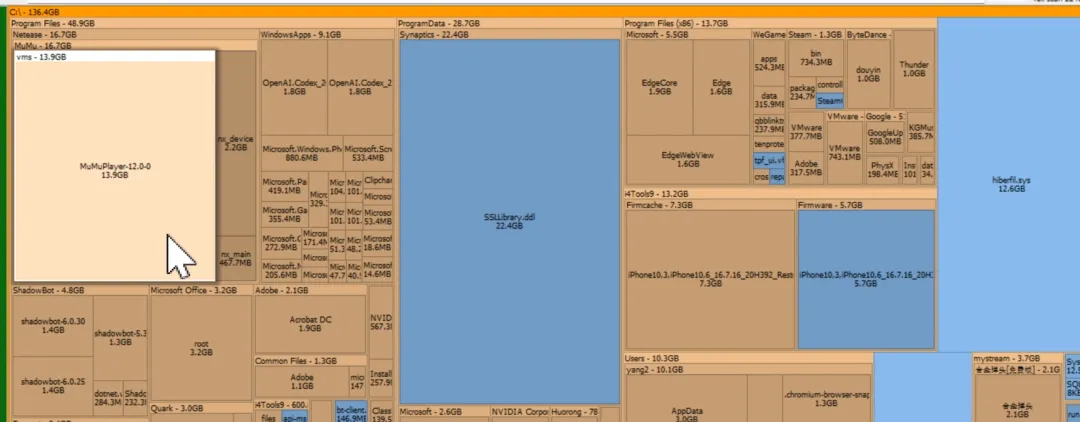Select the Acrobat DC 1.9GB block
The height and width of the screenshot is (422, 1080).
coord(310,324)
